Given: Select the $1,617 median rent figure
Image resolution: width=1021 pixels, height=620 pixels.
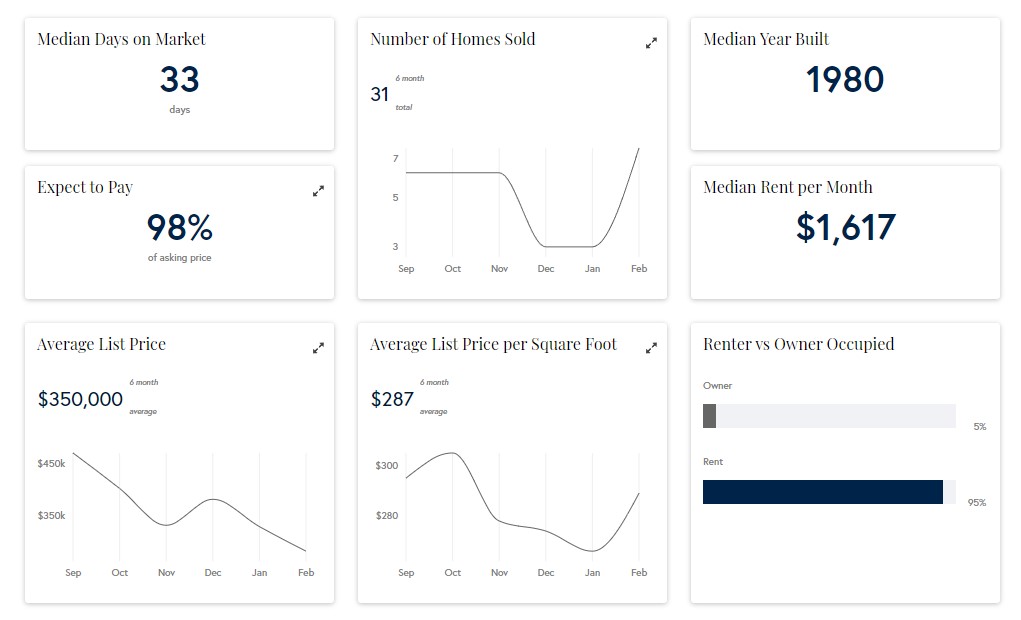Looking at the screenshot, I should (x=845, y=228).
